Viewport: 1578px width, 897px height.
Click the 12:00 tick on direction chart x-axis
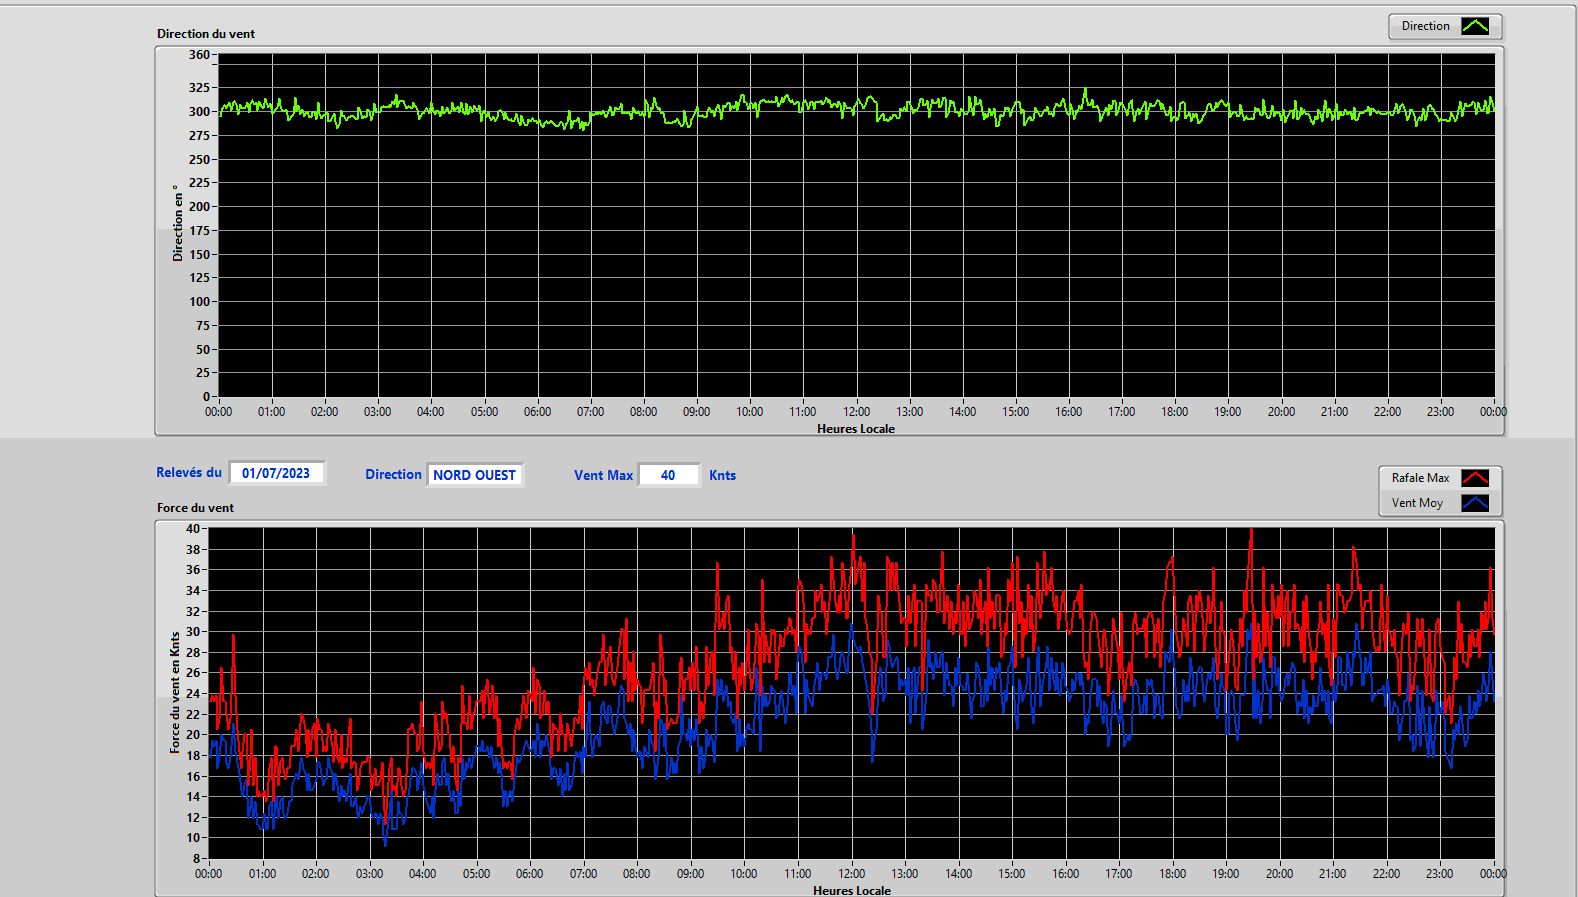[856, 412]
